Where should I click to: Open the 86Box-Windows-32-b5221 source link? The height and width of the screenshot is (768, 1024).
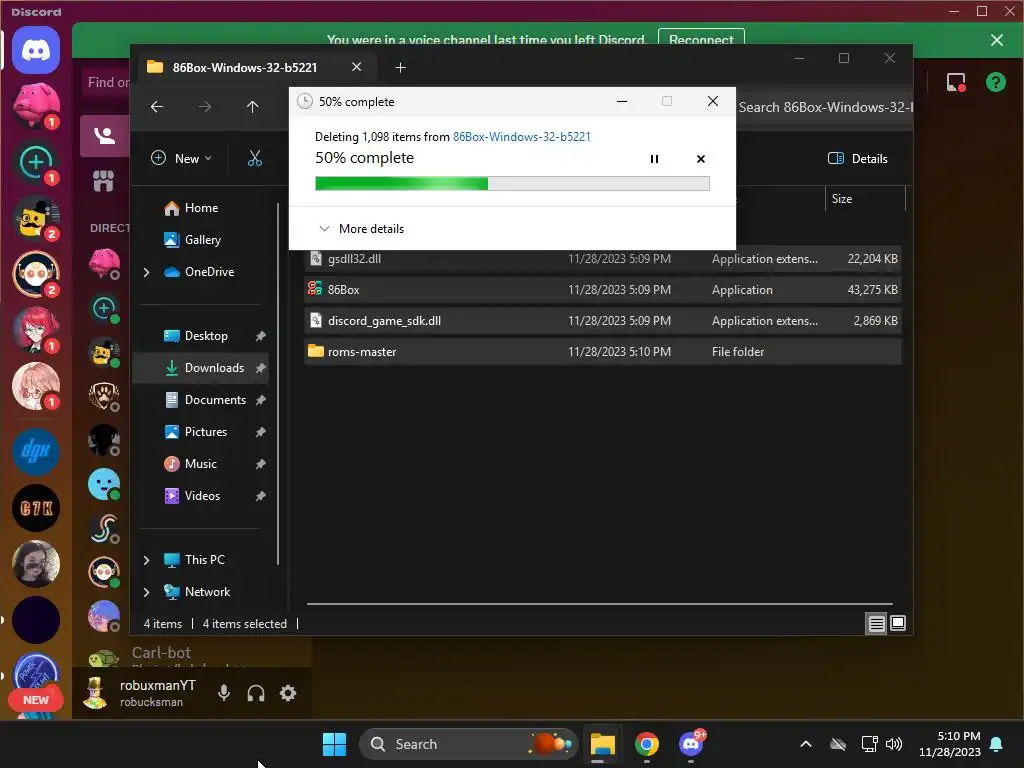pyautogui.click(x=522, y=136)
